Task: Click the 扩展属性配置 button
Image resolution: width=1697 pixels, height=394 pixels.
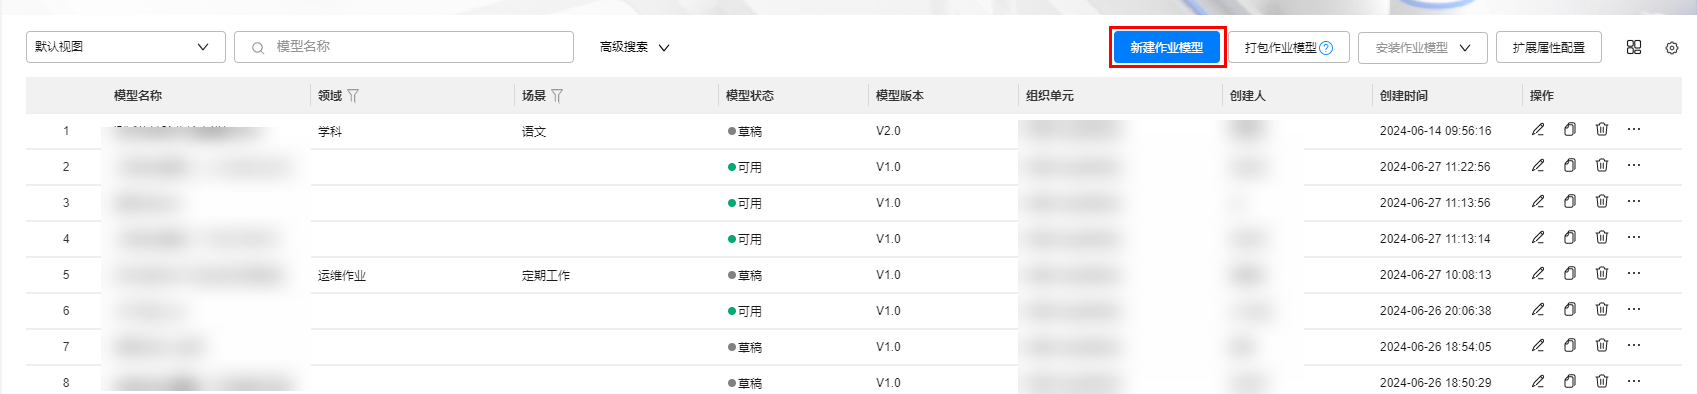Action: point(1549,47)
